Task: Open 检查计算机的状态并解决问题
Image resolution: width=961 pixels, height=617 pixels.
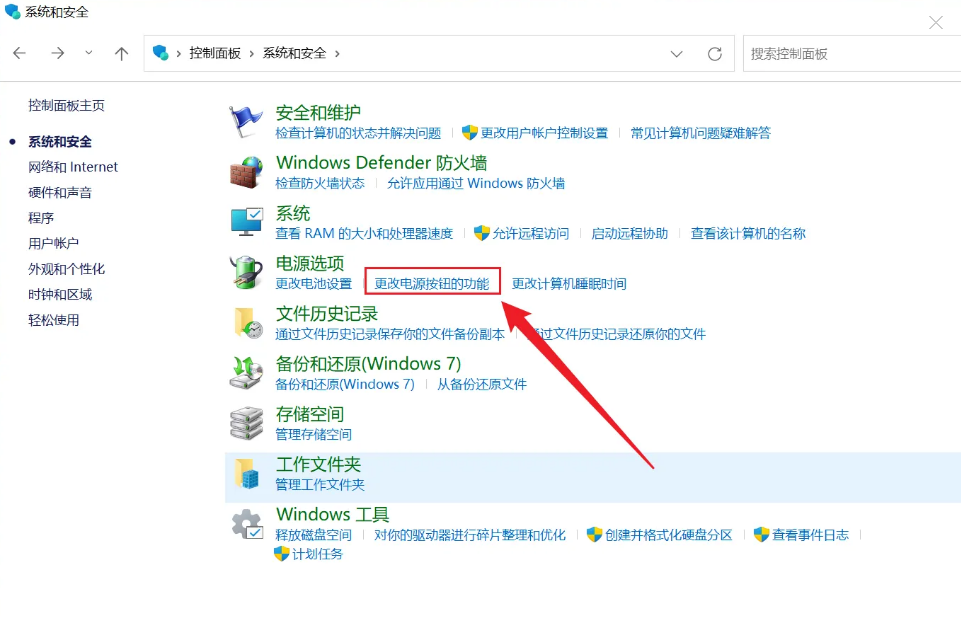Action: click(x=358, y=133)
